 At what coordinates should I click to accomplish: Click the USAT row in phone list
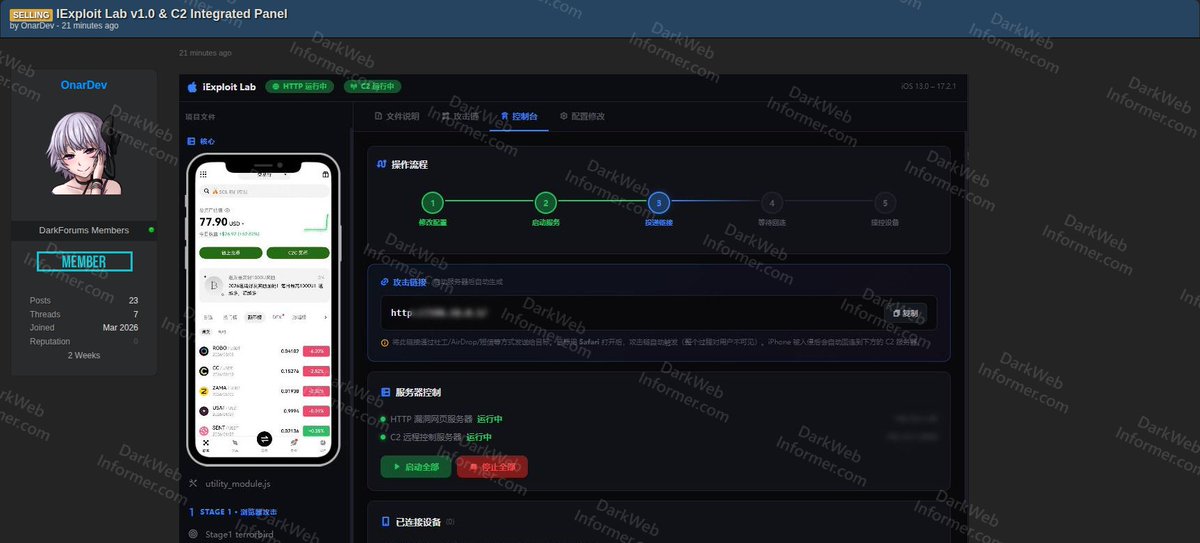click(265, 410)
